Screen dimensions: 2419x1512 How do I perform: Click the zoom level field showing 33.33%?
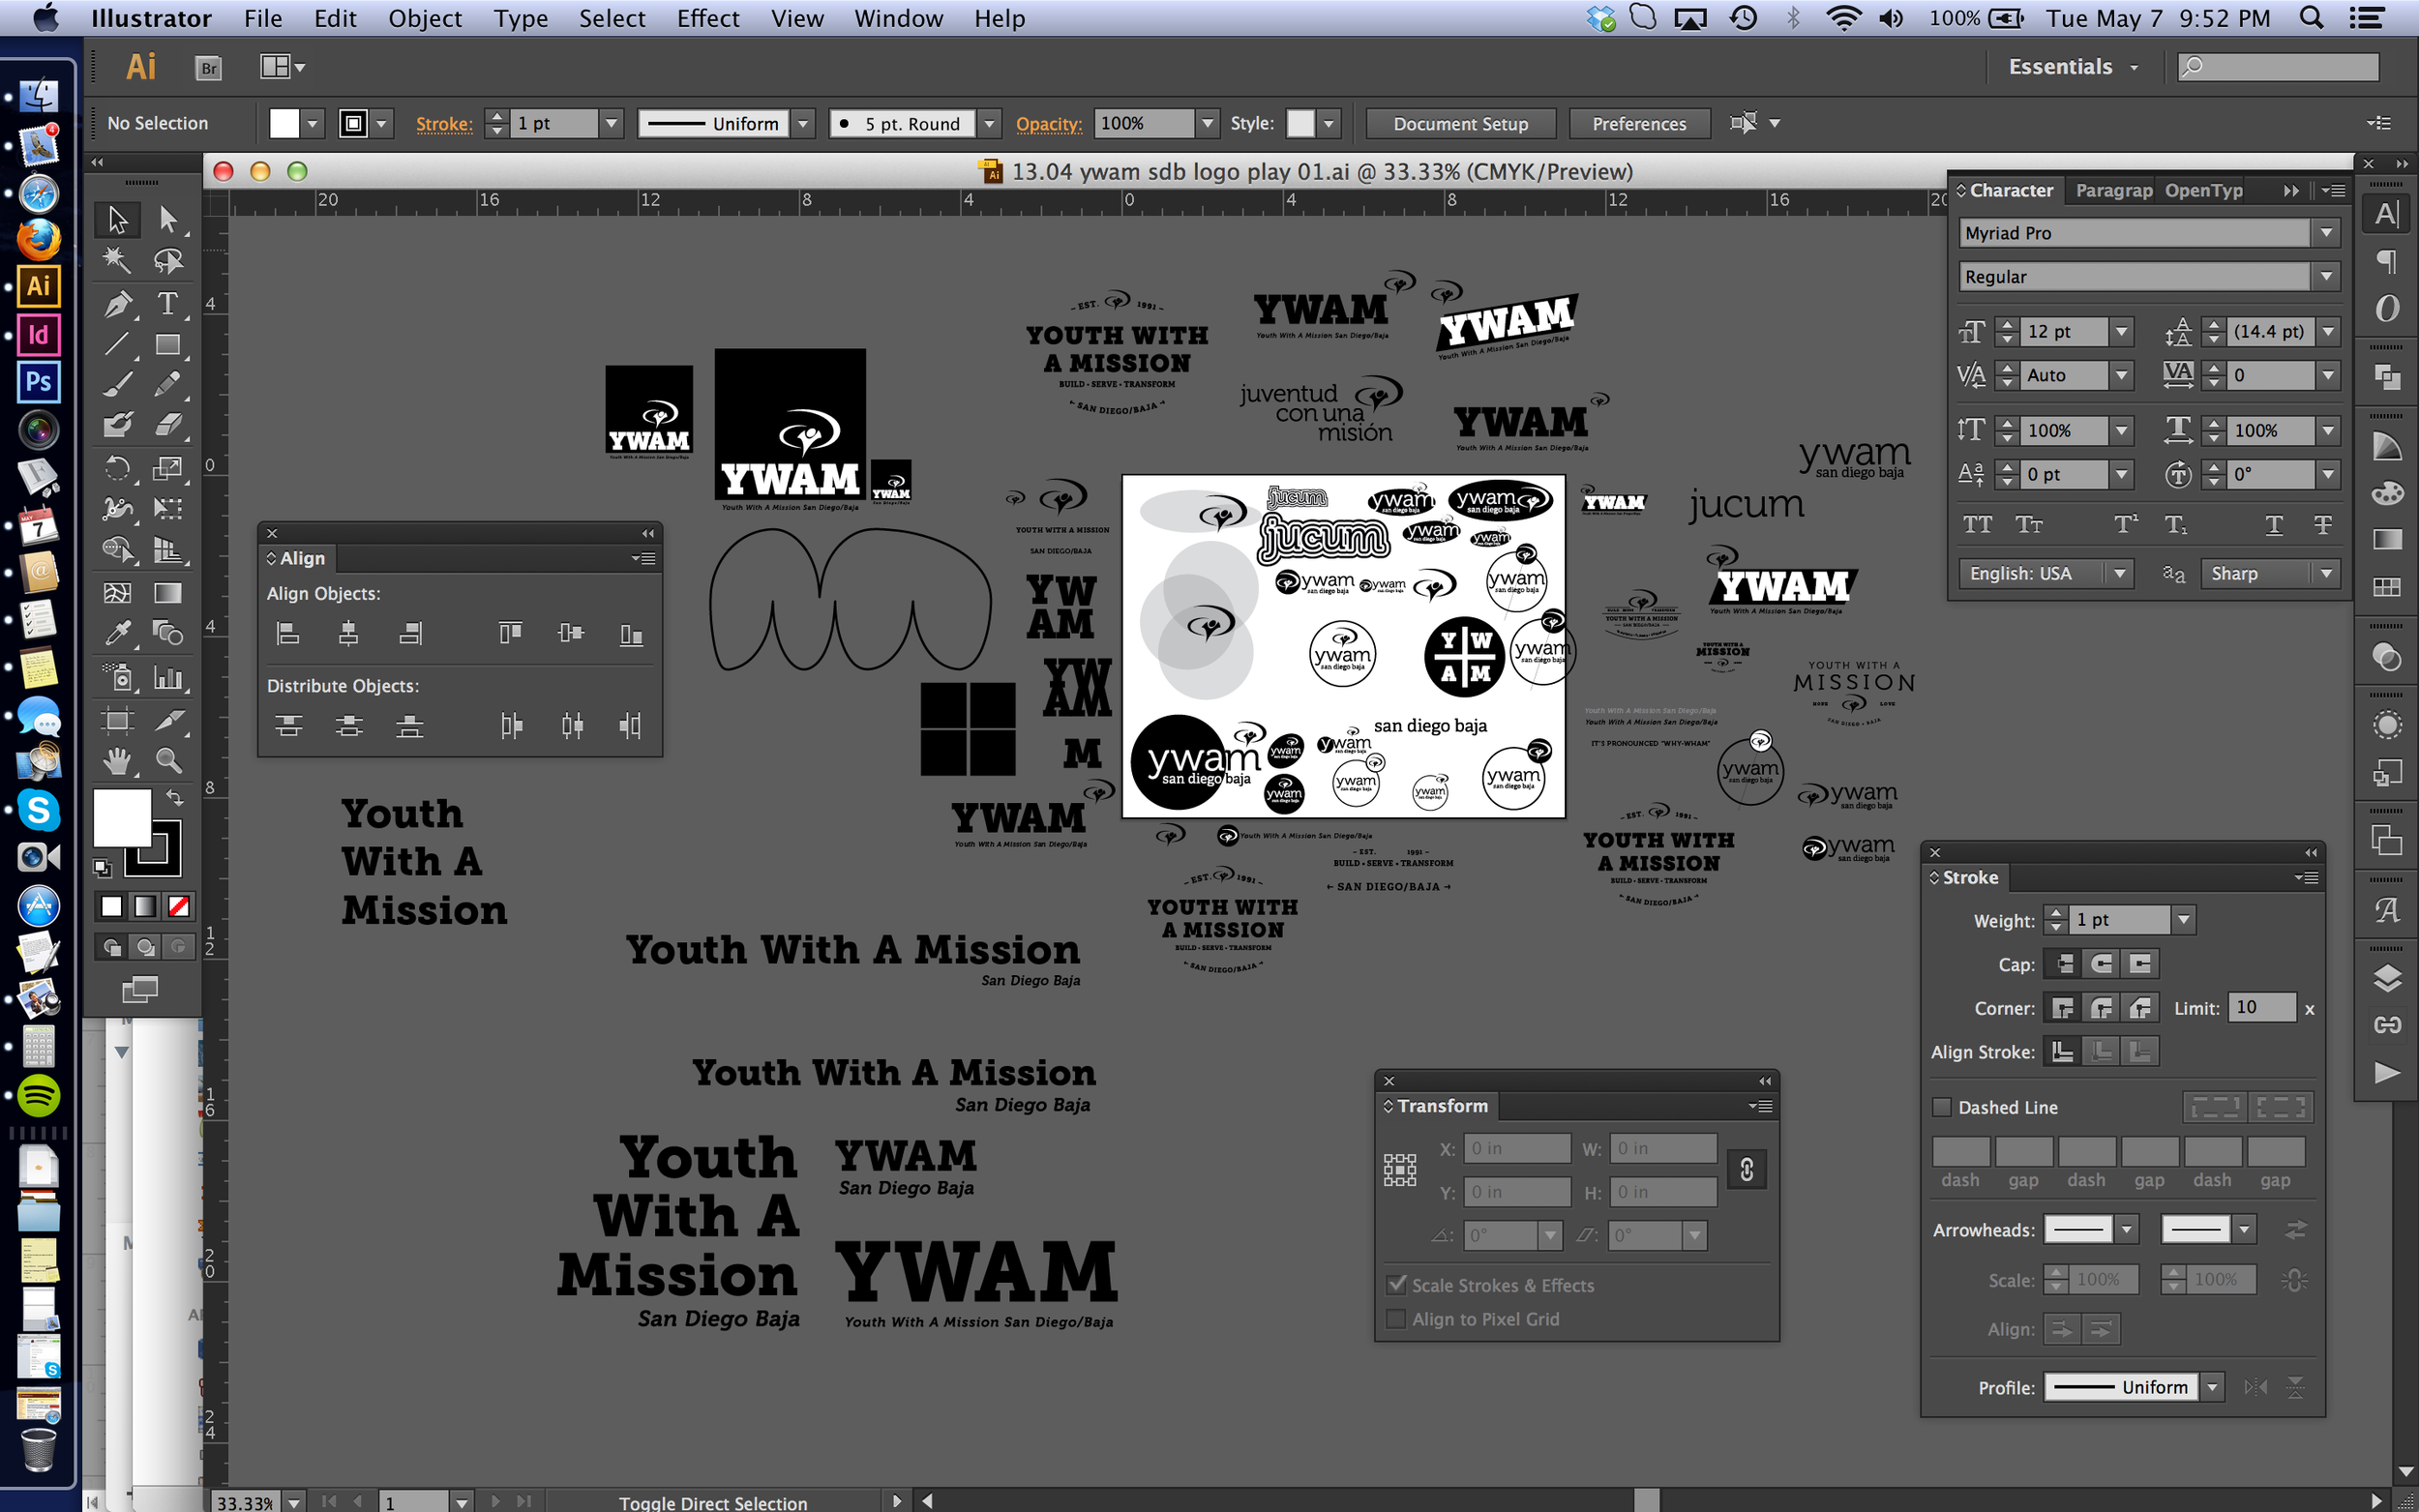(x=246, y=1502)
